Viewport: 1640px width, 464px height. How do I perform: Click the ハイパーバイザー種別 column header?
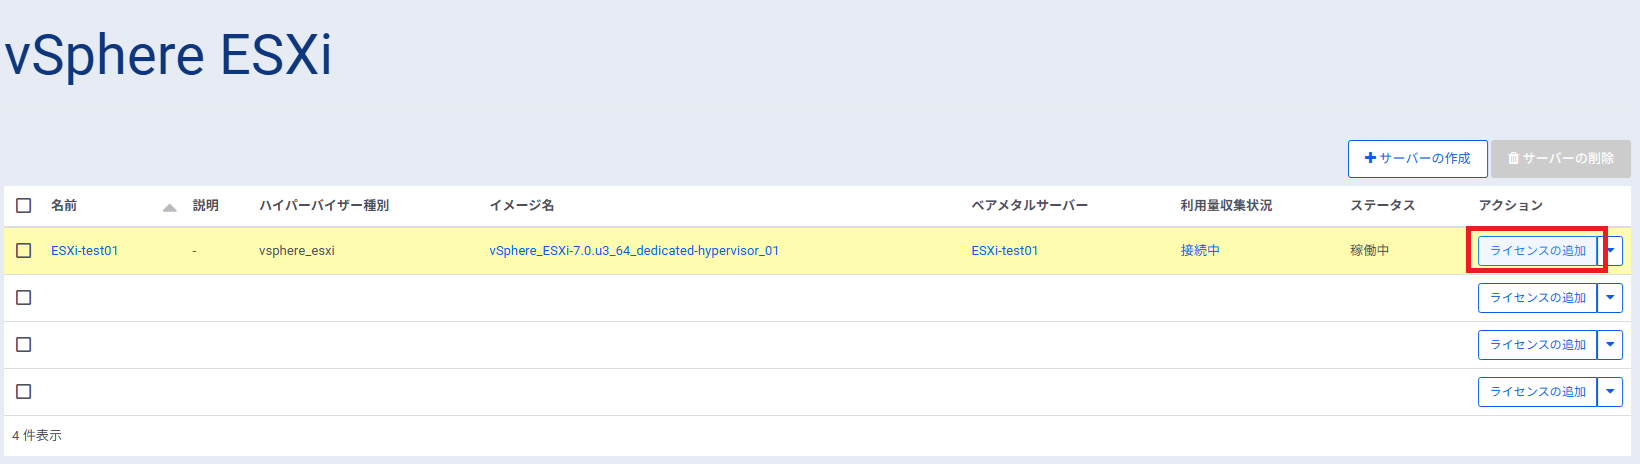(324, 206)
